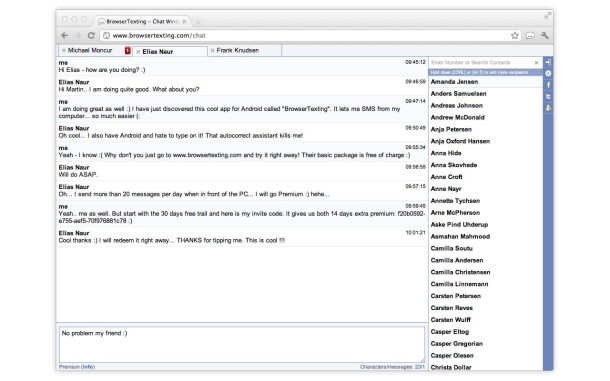Click the yellow invite-friend icon in the sidebar
The image size is (610, 381).
point(548,108)
